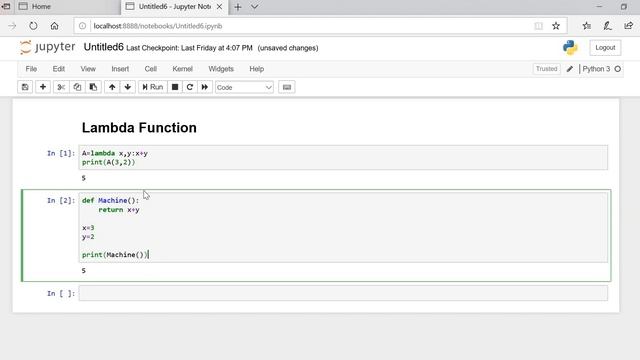Image resolution: width=640 pixels, height=360 pixels.
Task: Click the Jupyter logo
Action: click(47, 47)
